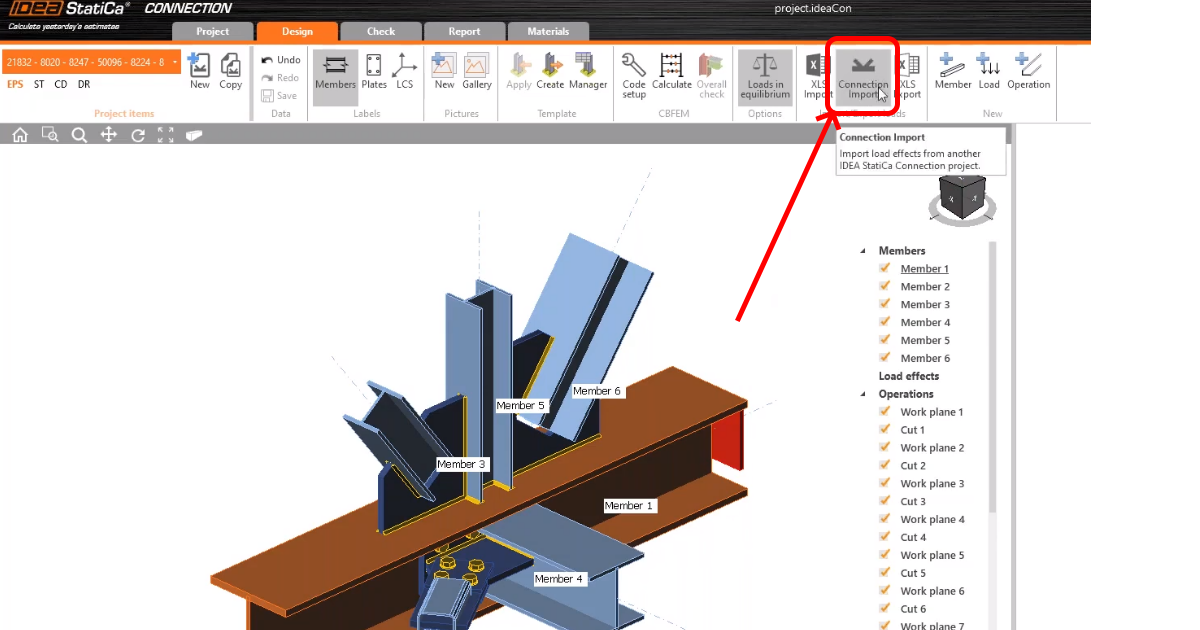Collapse the Operations tree section
The height and width of the screenshot is (630, 1200).
(863, 394)
